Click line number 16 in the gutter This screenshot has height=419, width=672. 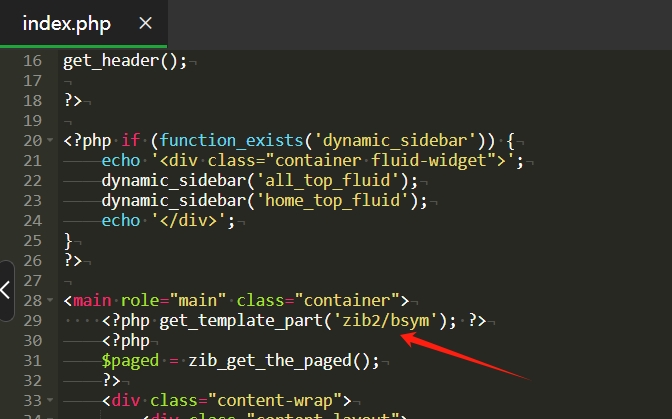pyautogui.click(x=32, y=61)
